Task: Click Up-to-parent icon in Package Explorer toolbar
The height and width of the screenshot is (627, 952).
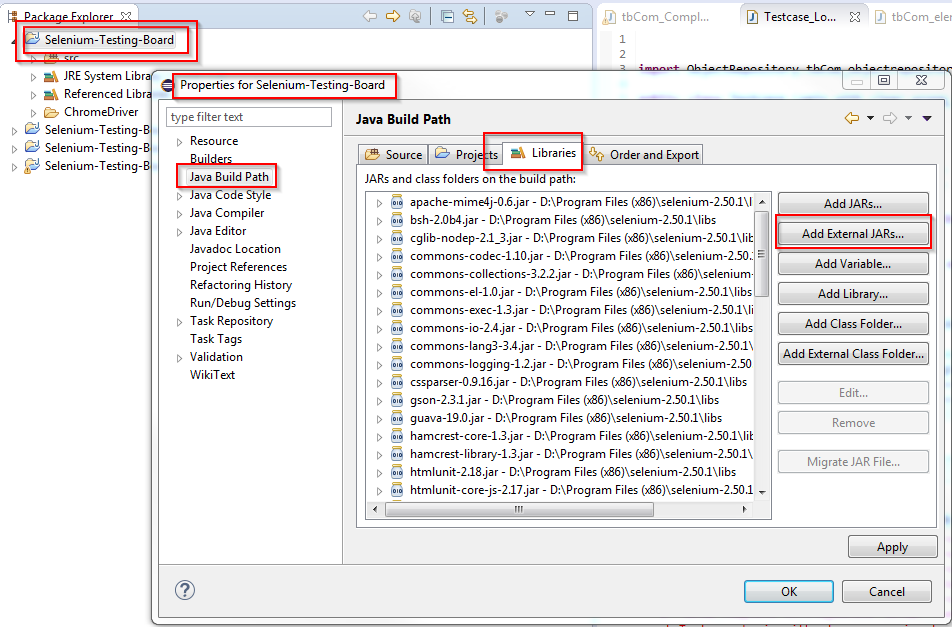Action: (415, 16)
